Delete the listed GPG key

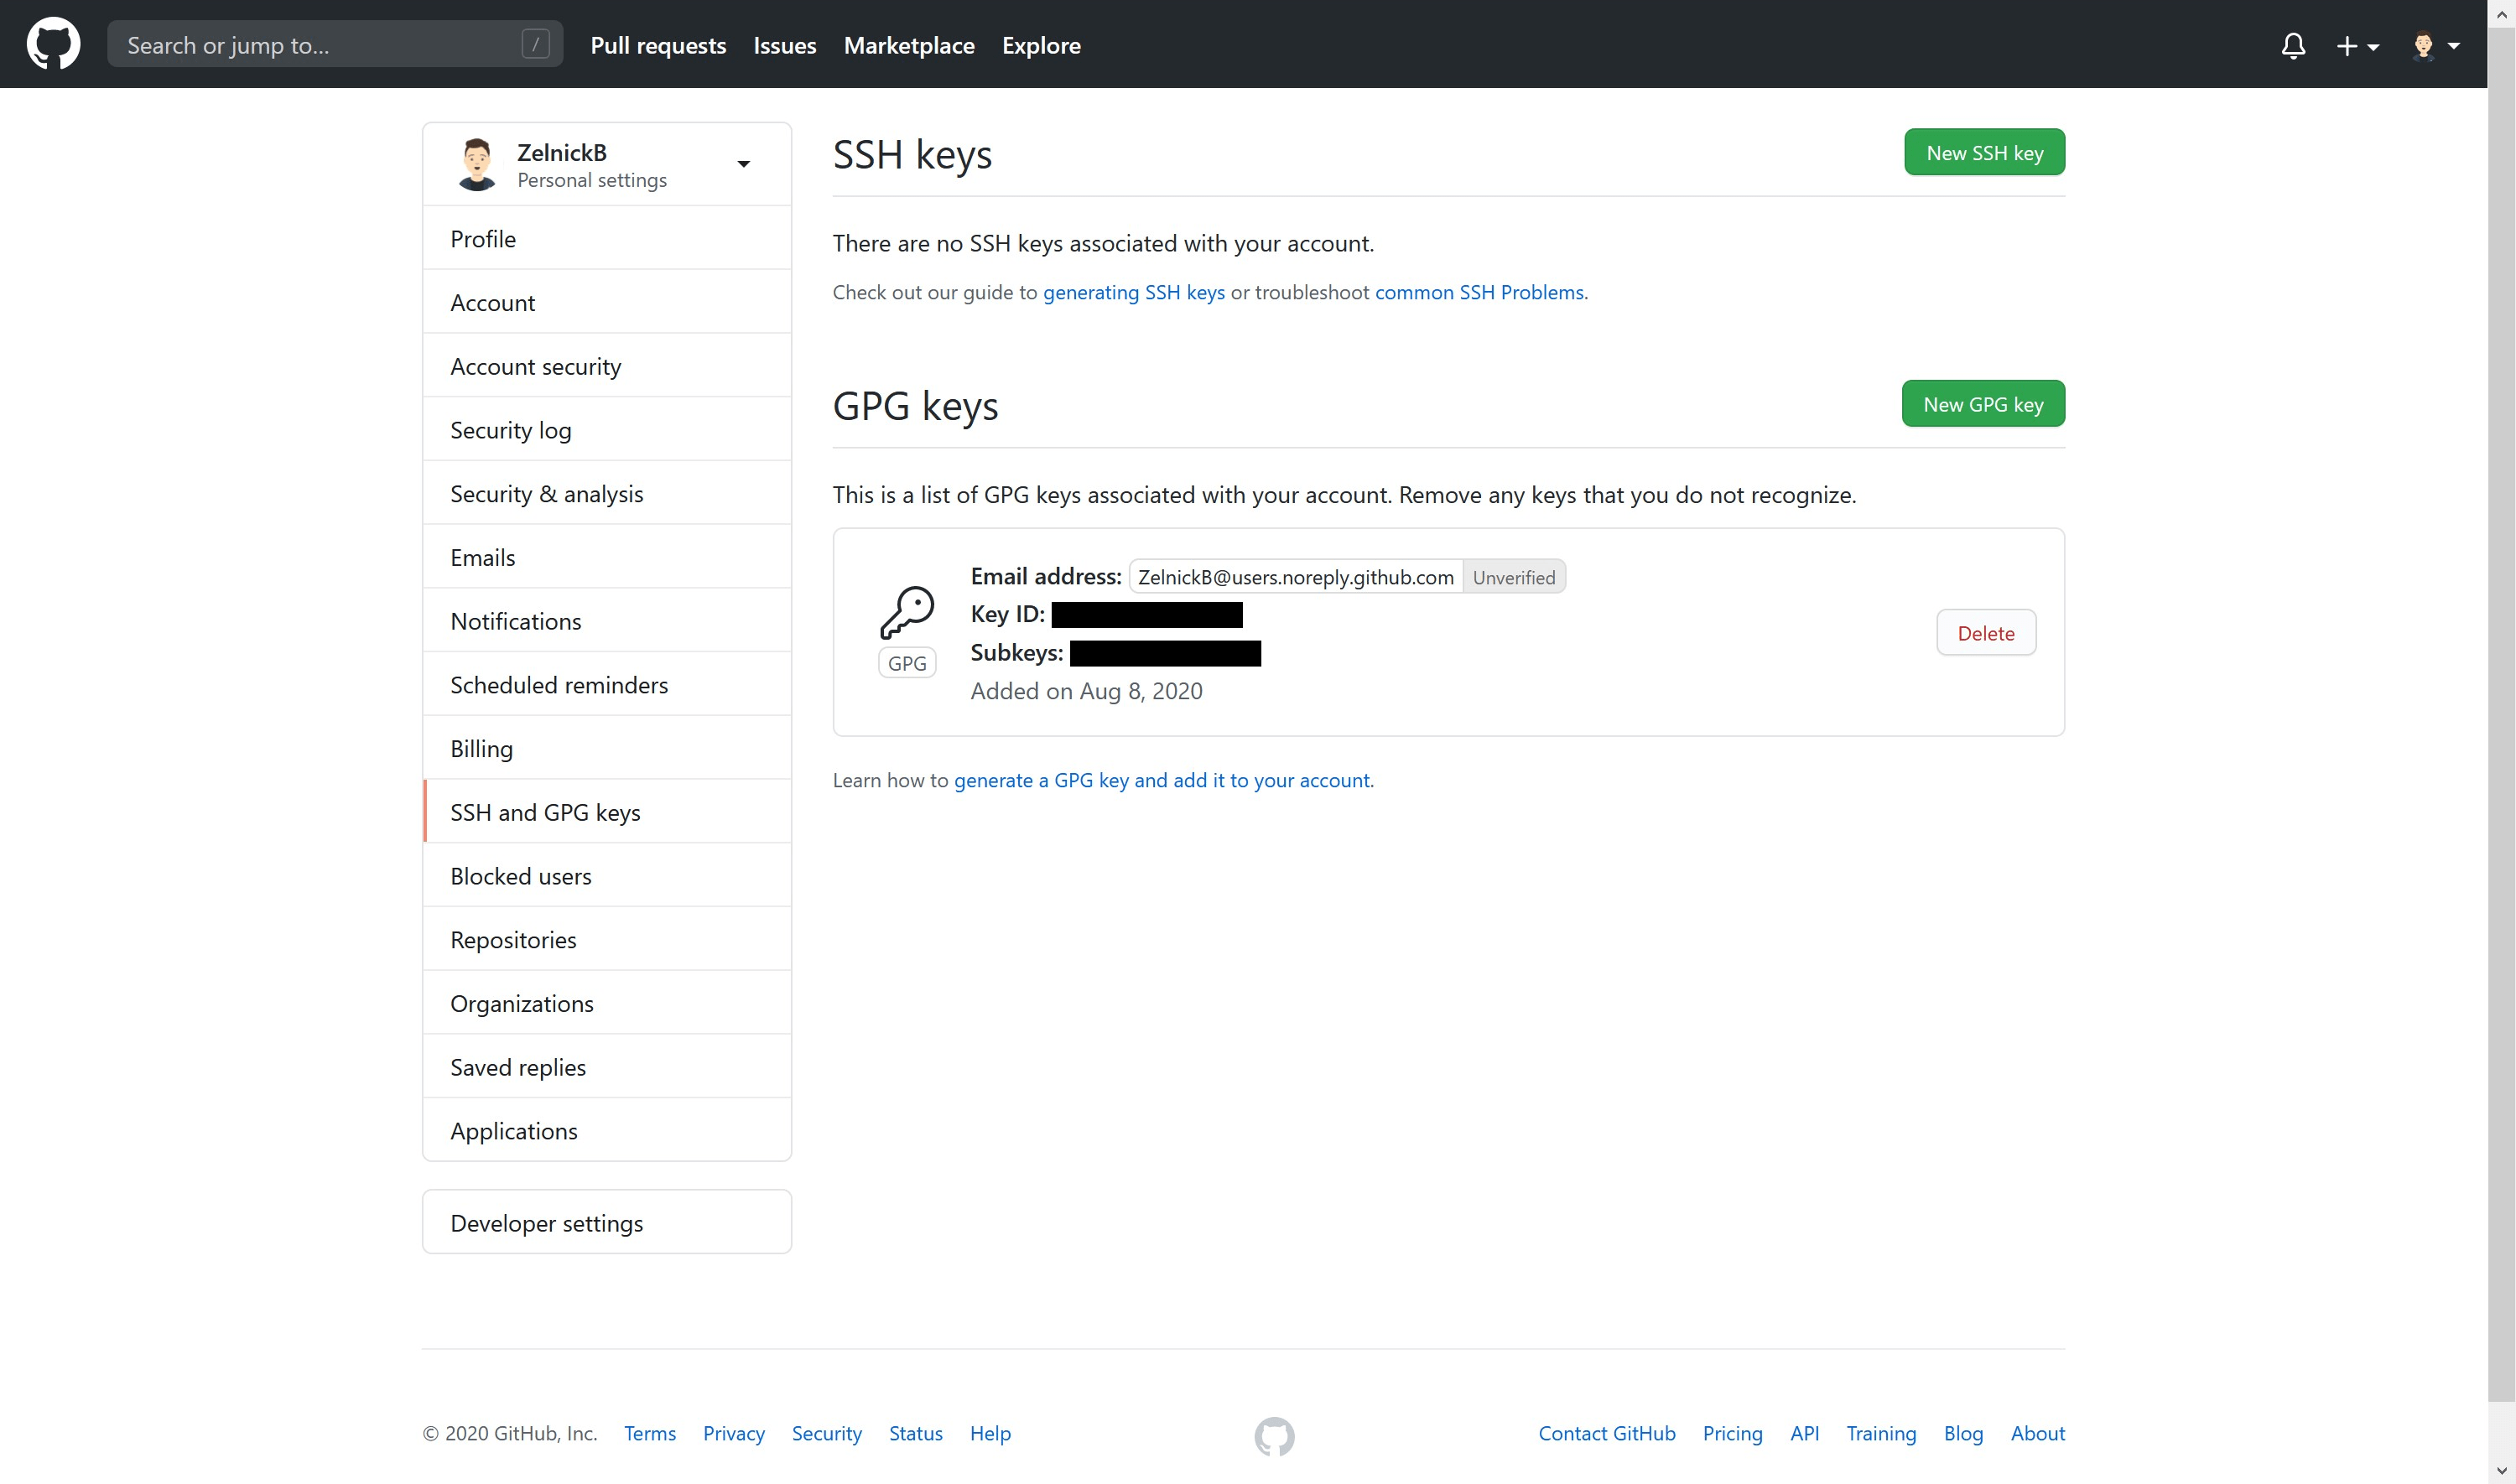pyautogui.click(x=1985, y=633)
